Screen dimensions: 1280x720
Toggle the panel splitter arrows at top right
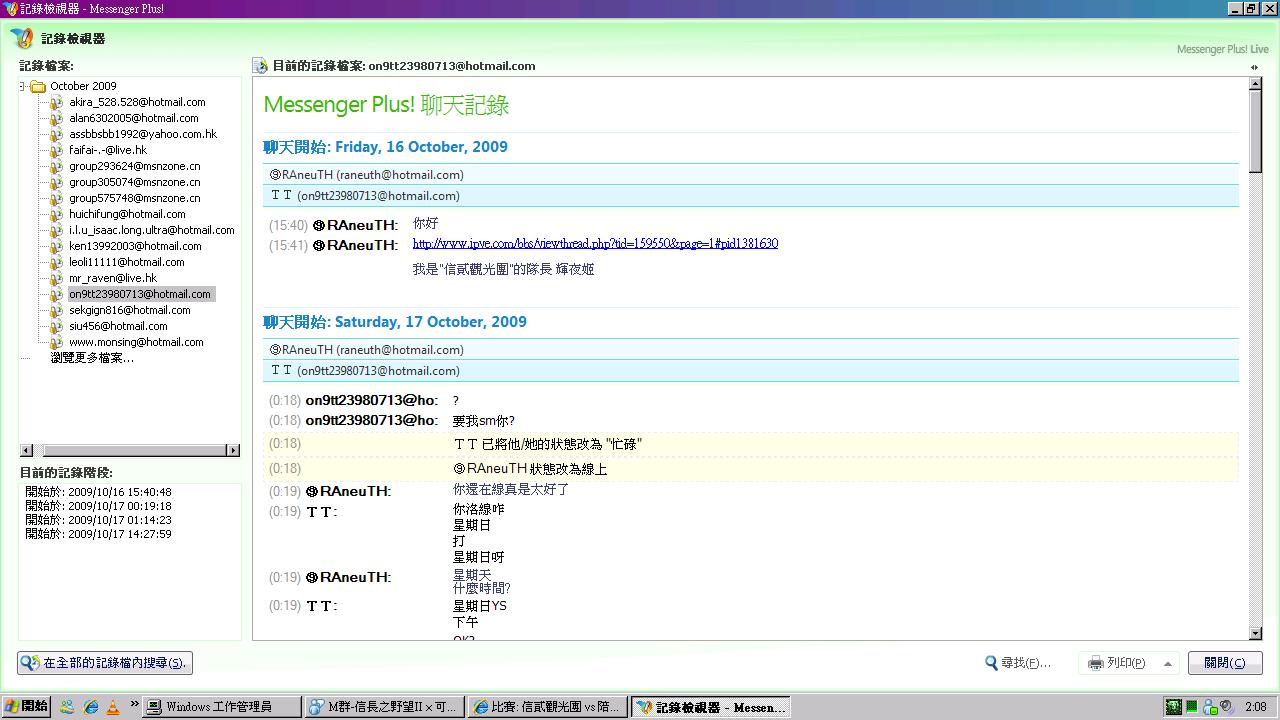tap(1254, 67)
